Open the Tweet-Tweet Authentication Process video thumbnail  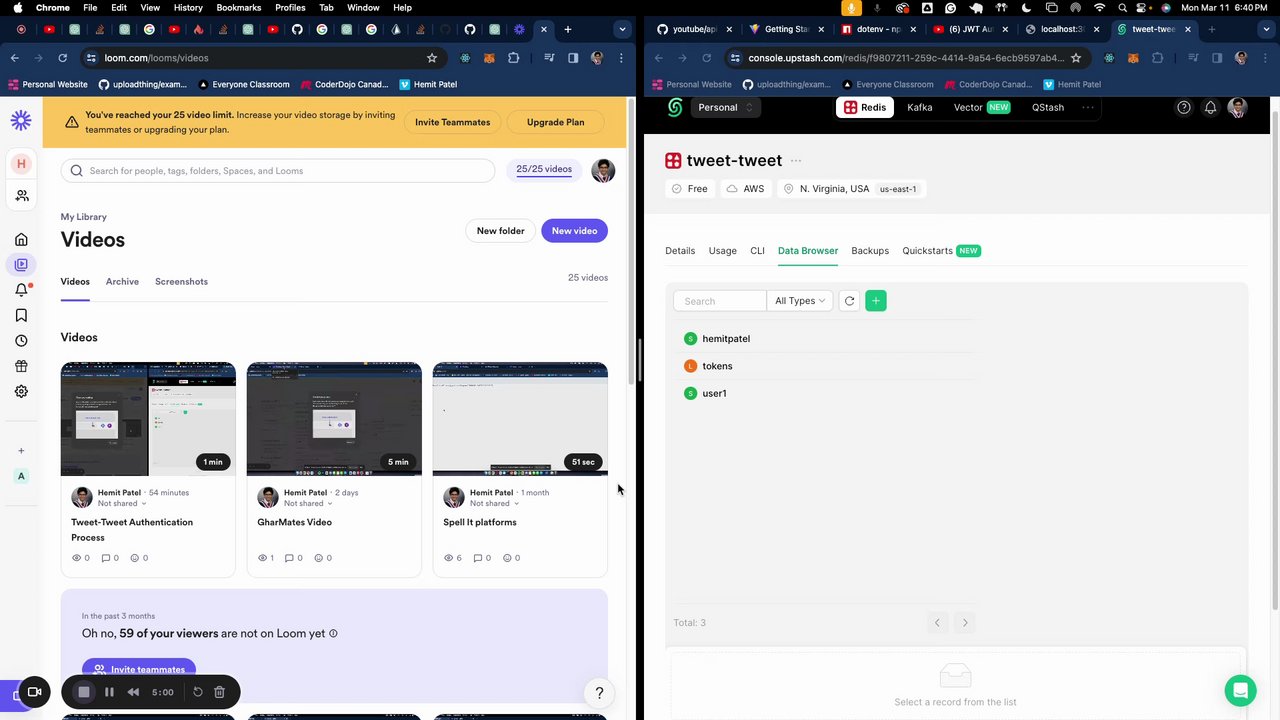(x=148, y=419)
